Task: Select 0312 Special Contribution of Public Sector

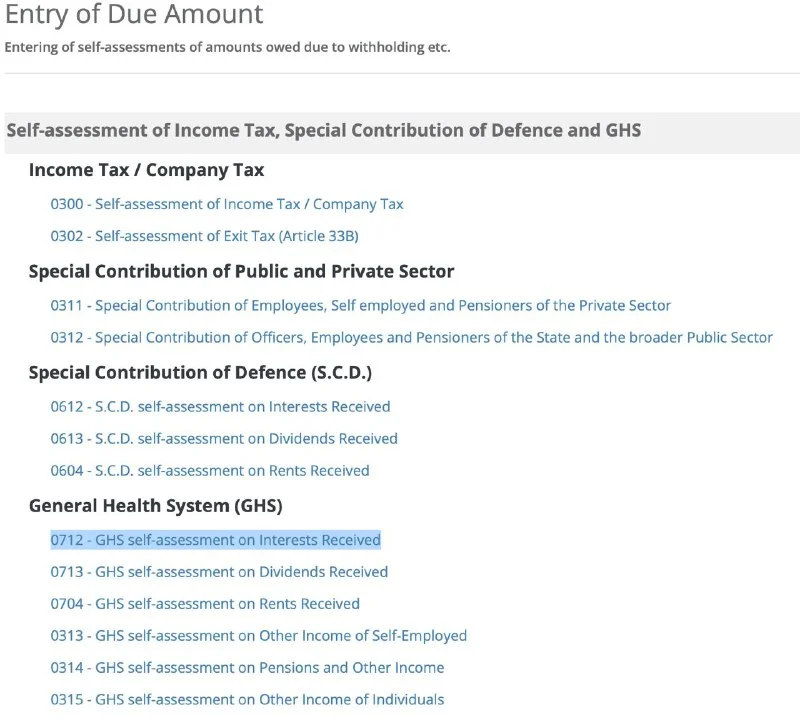Action: pos(411,338)
